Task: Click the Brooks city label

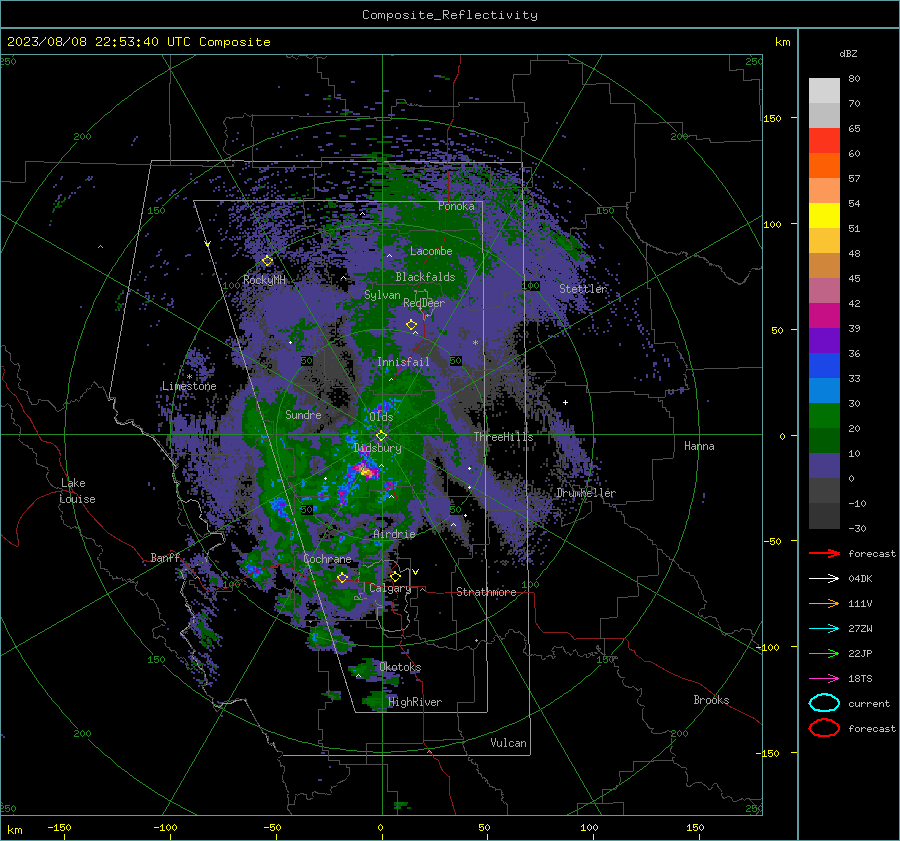Action: [x=711, y=700]
